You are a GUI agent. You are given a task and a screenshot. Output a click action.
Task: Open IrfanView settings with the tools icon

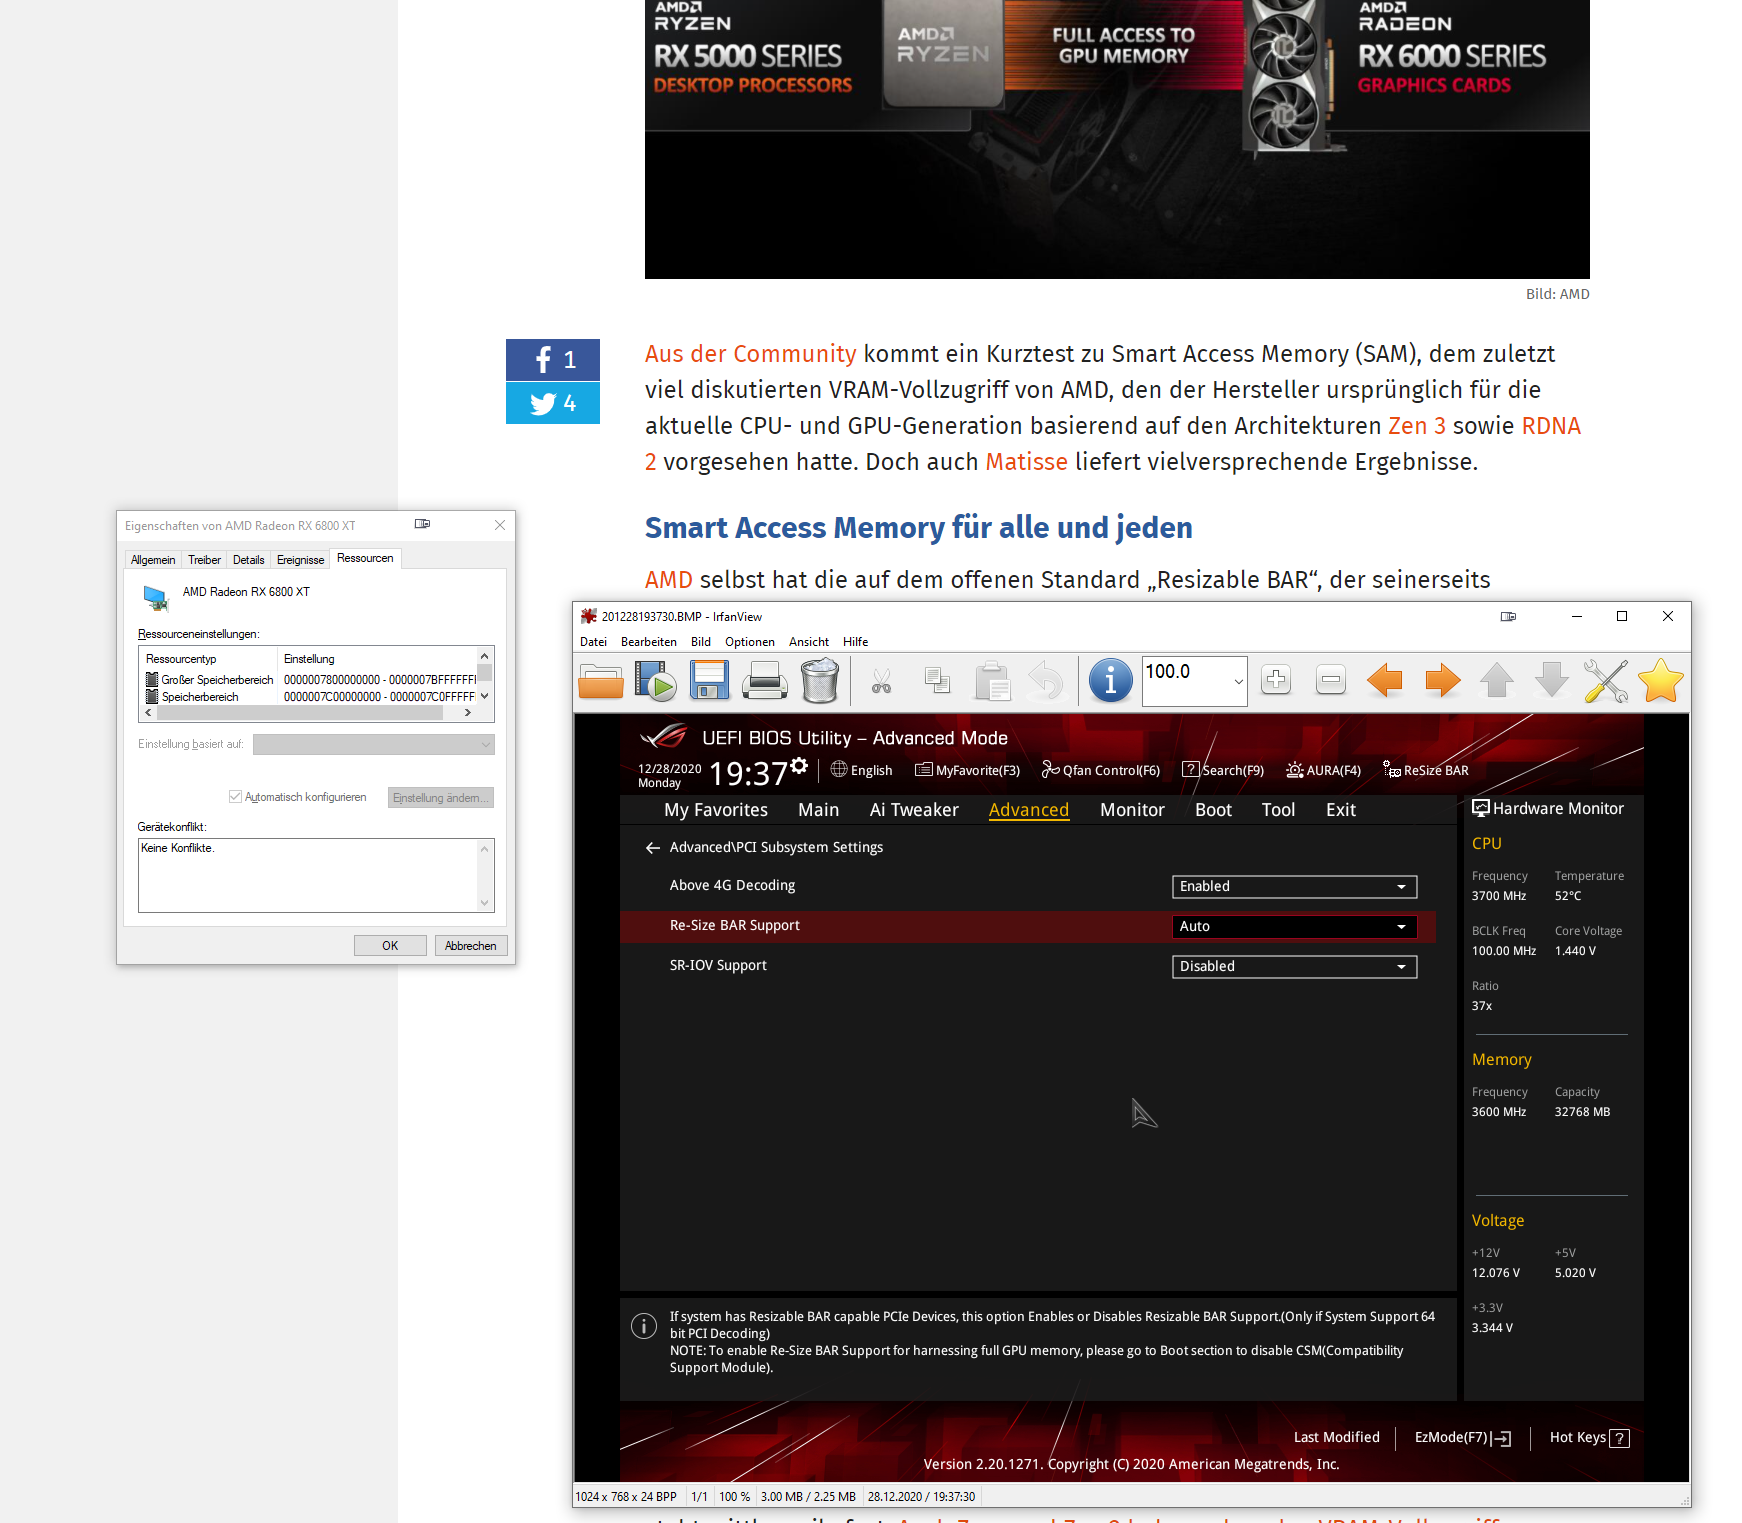[x=1606, y=681]
